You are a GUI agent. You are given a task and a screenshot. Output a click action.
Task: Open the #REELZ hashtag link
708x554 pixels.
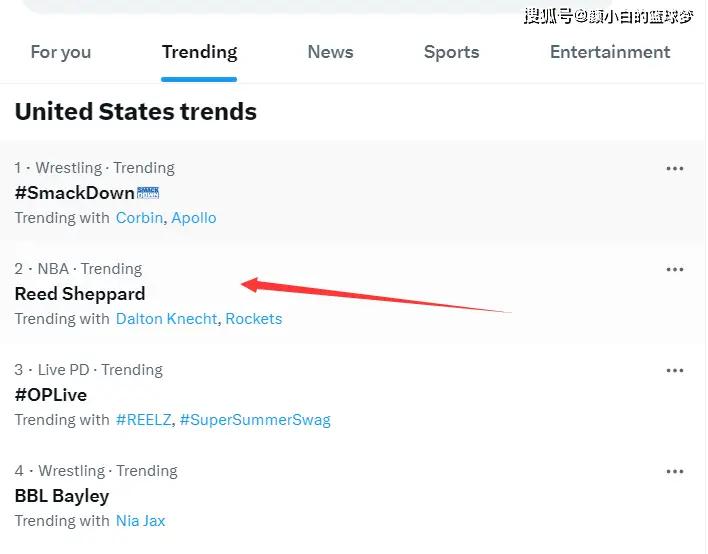pyautogui.click(x=144, y=420)
